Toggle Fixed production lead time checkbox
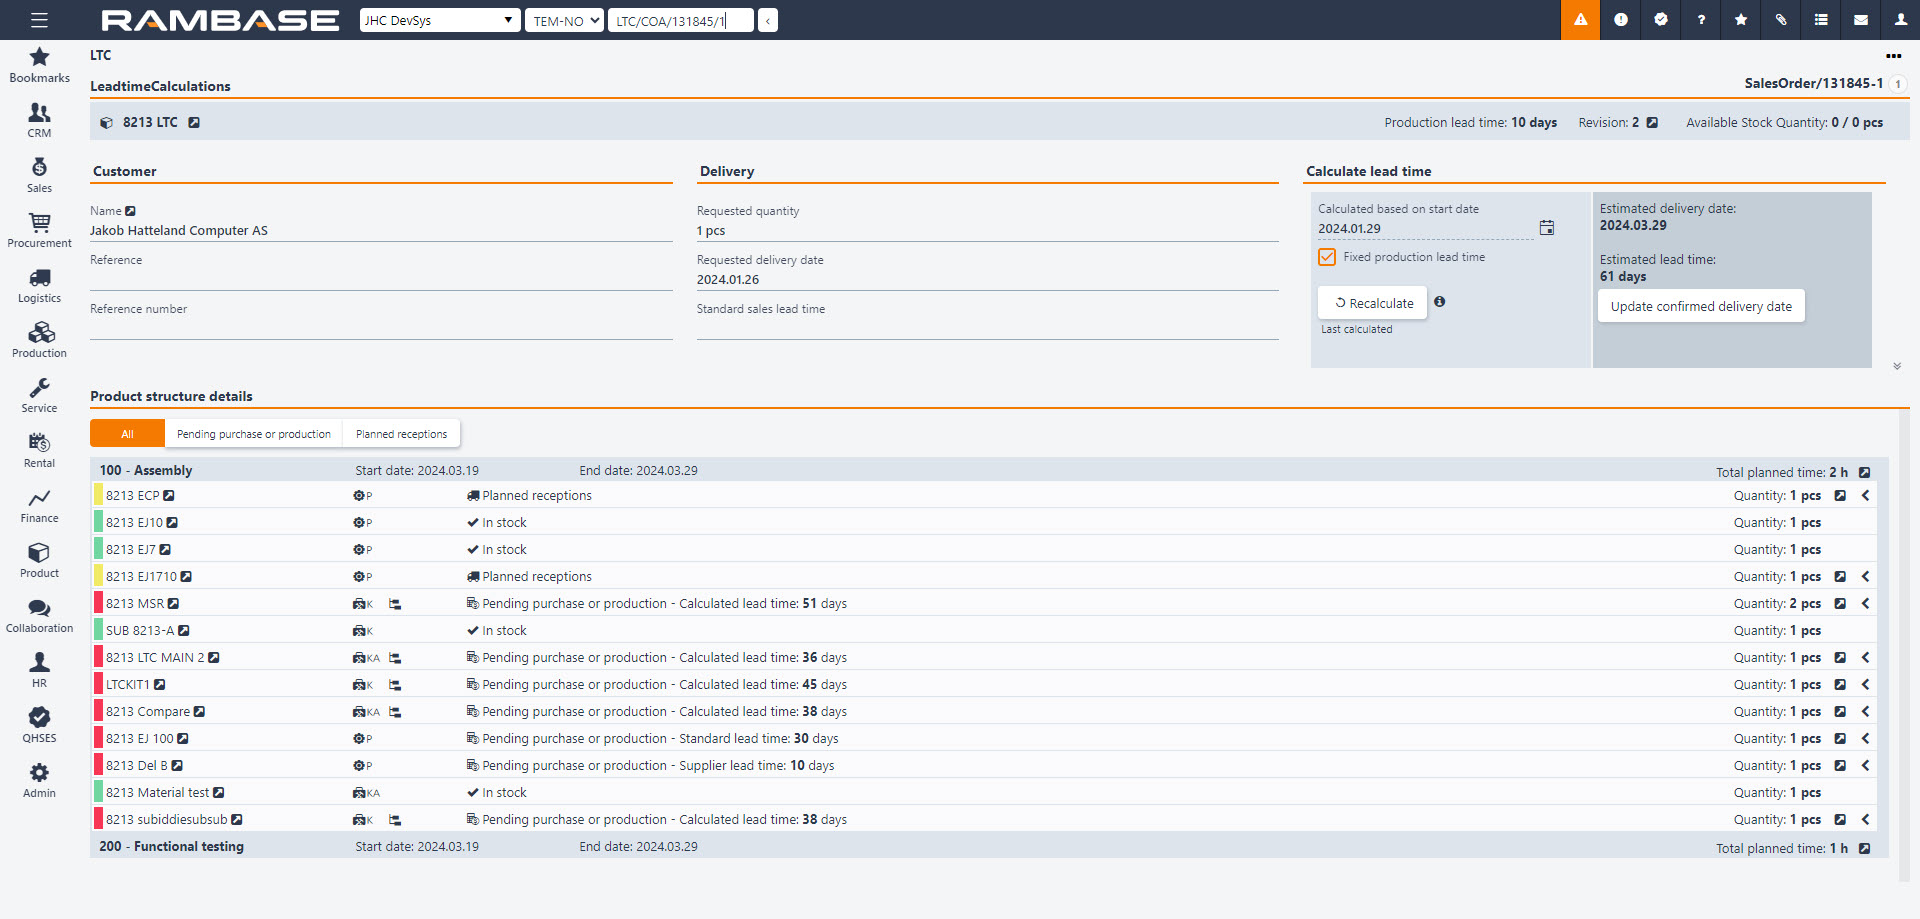This screenshot has width=1920, height=919. 1327,257
